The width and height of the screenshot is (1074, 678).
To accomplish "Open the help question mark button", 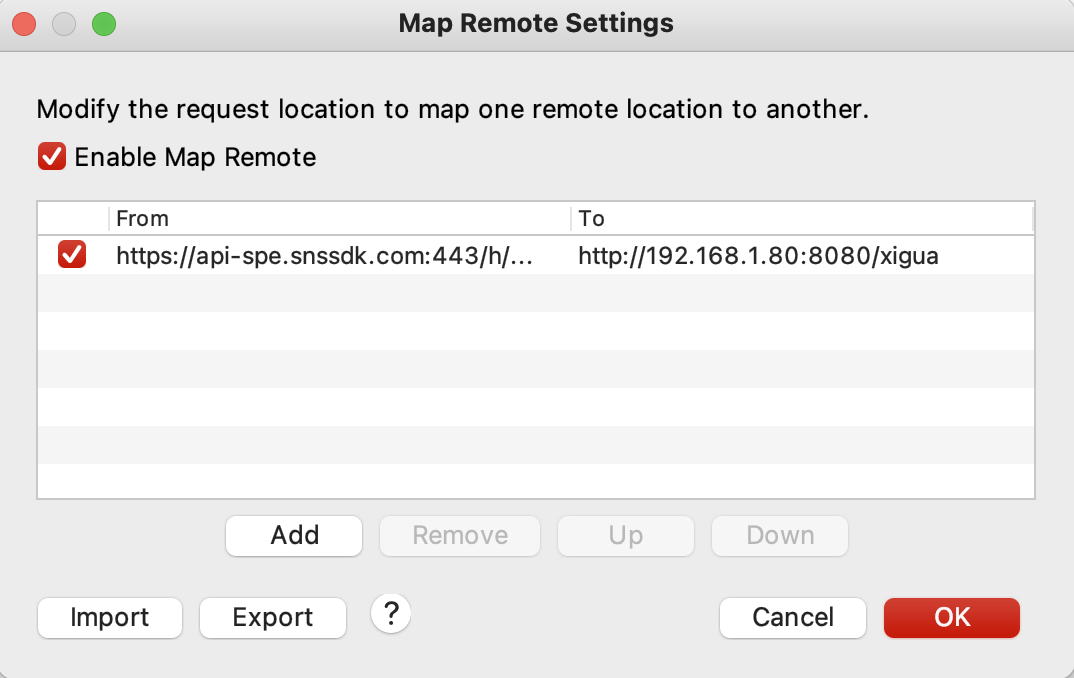I will pos(391,614).
